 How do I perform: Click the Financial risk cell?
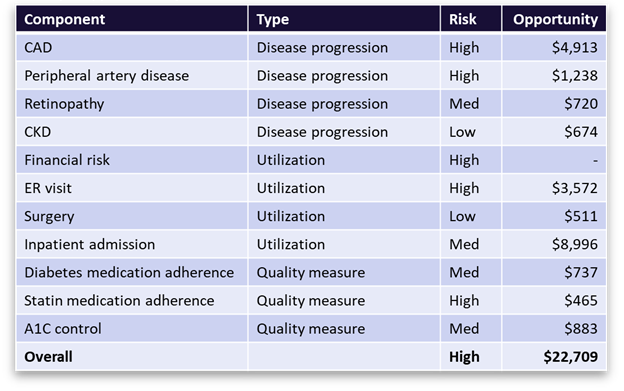(132, 160)
